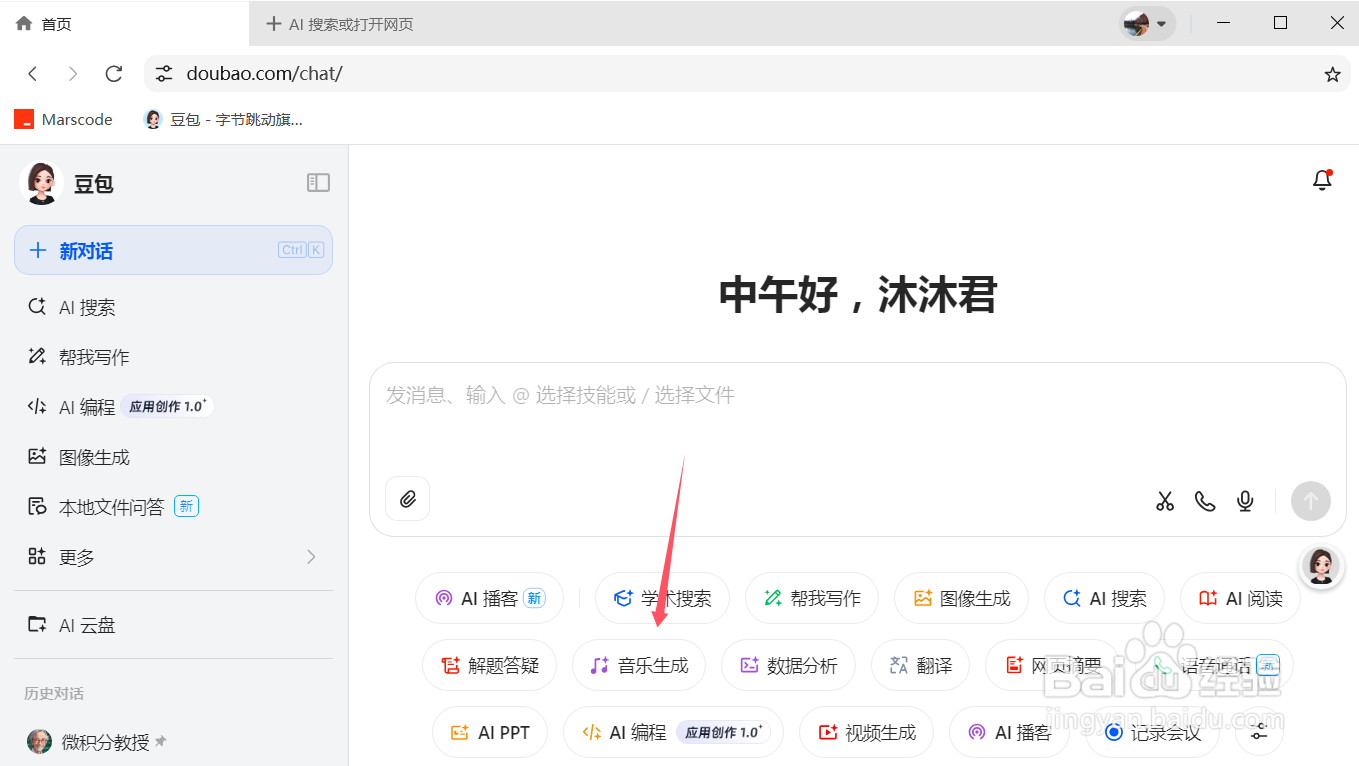This screenshot has width=1359, height=766.
Task: Open AI 搜索 in the sidebar
Action: [x=173, y=307]
